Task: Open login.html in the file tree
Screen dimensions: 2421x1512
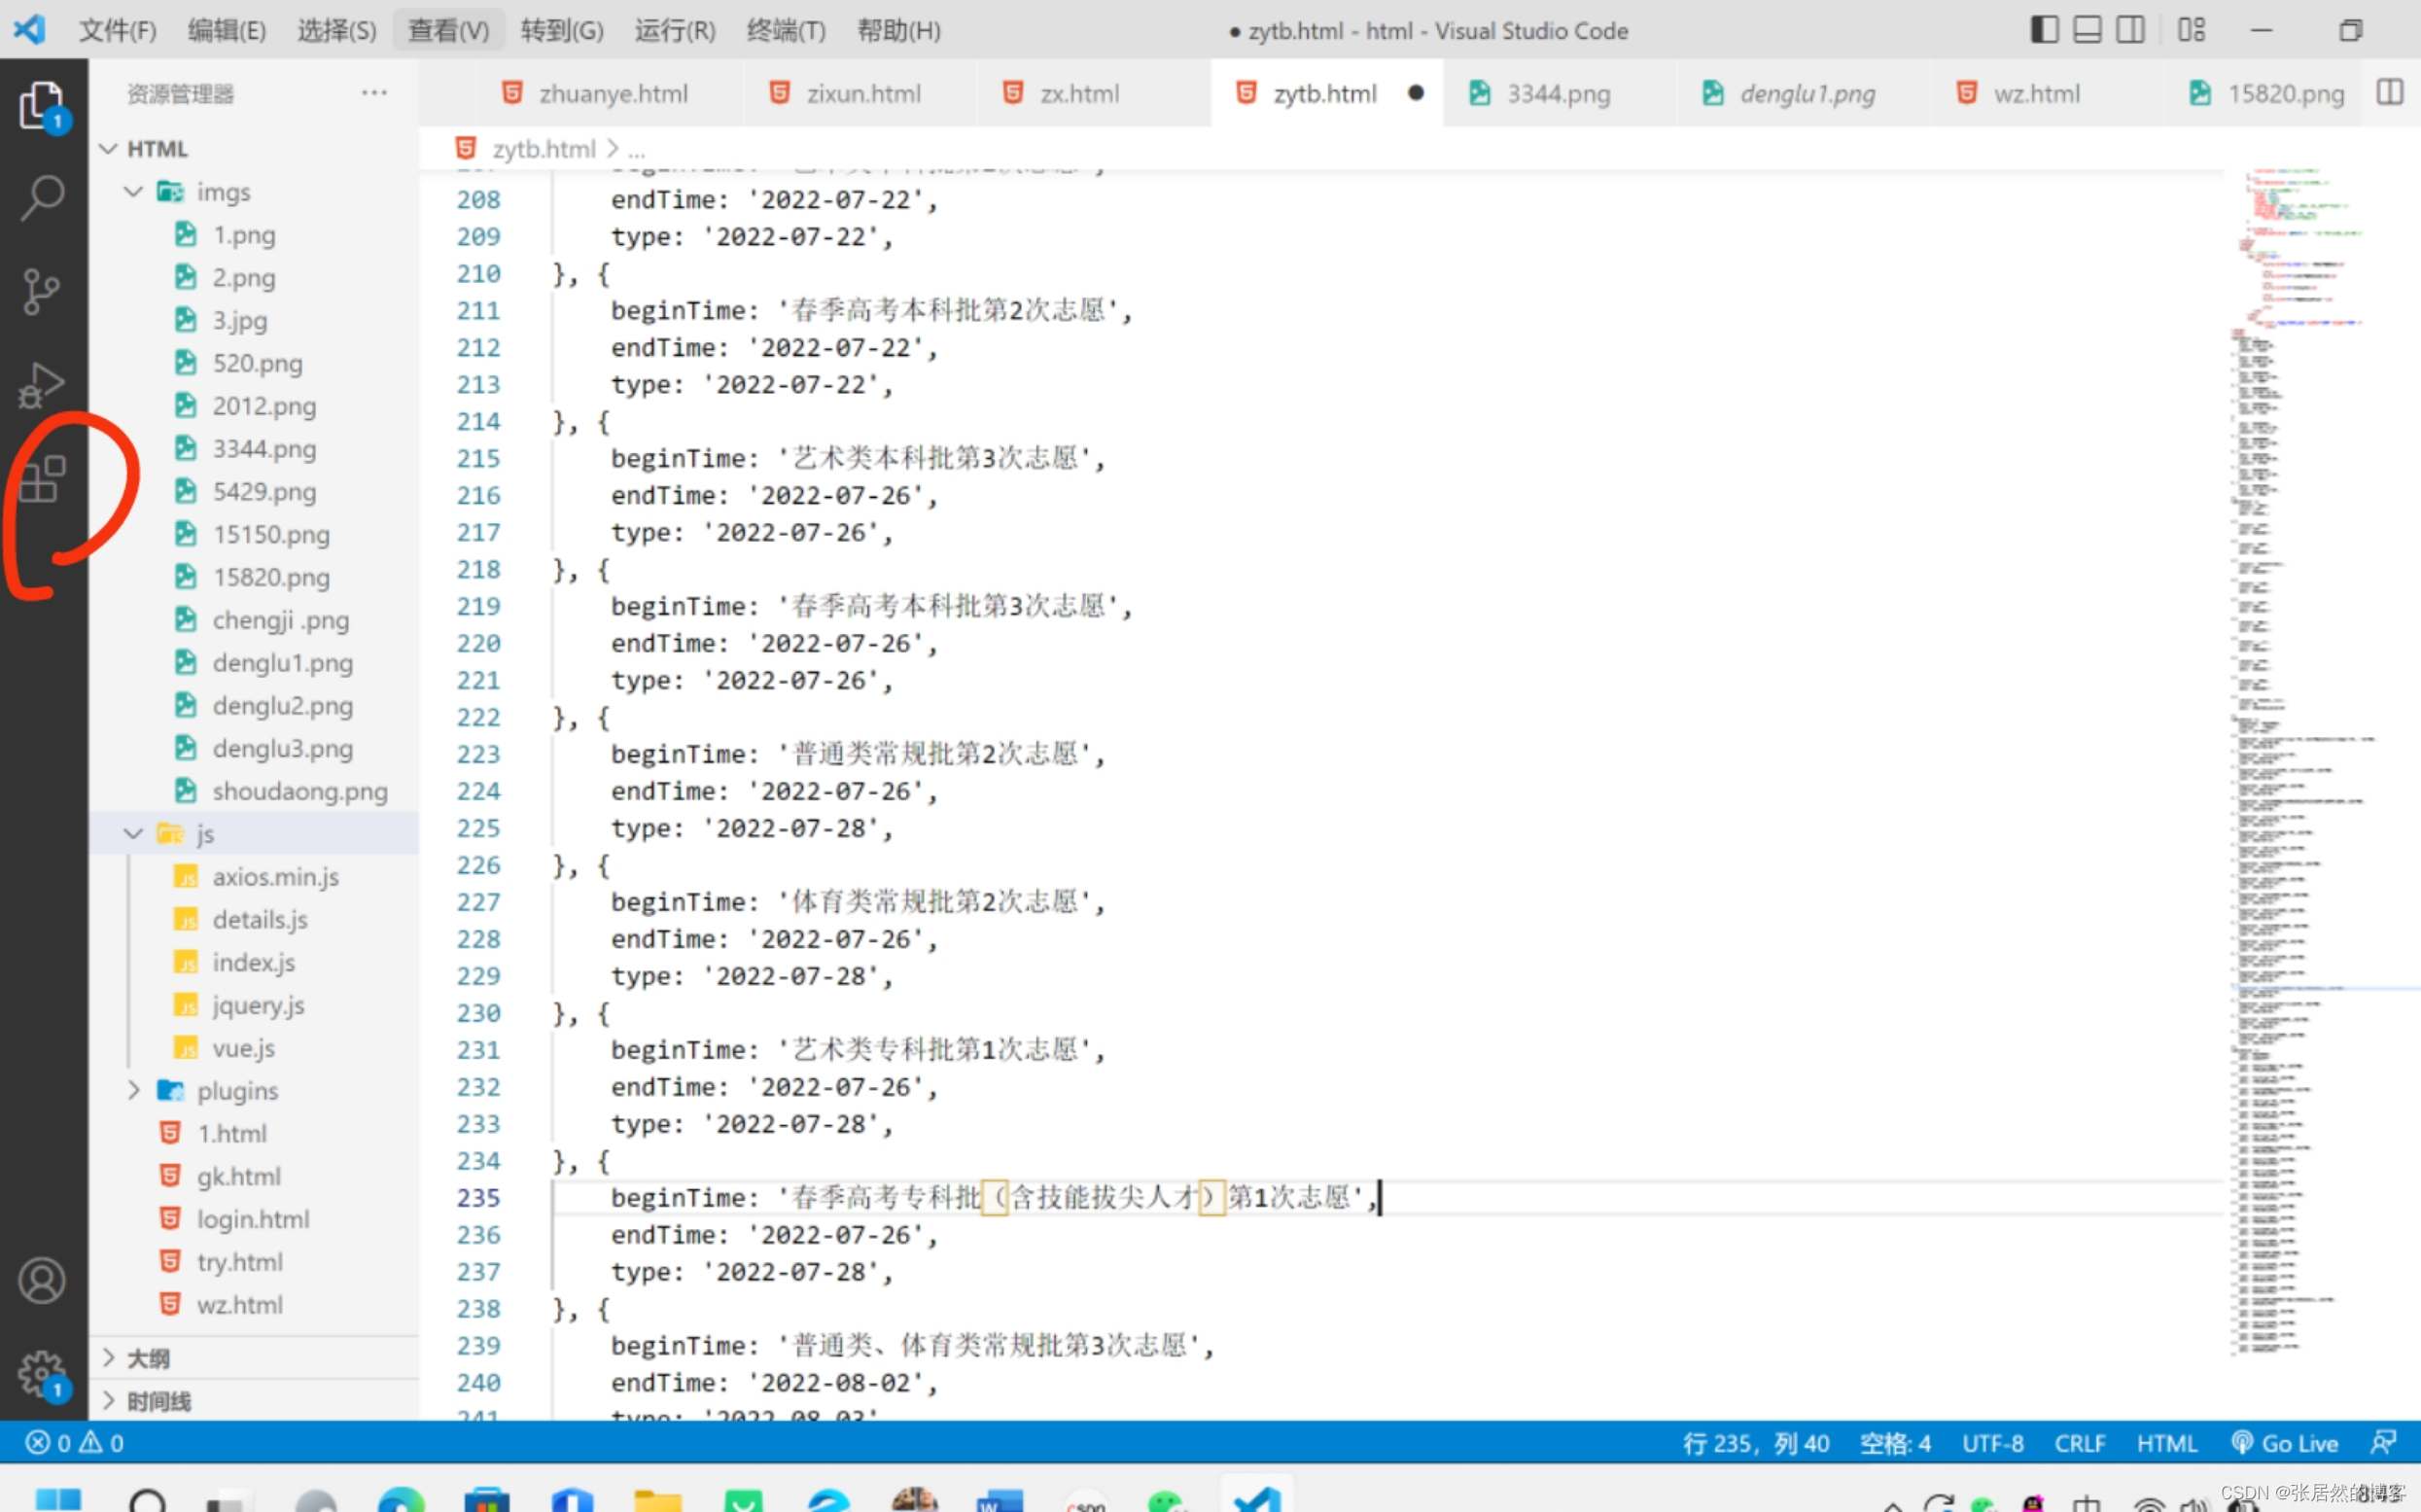Action: [x=252, y=1219]
